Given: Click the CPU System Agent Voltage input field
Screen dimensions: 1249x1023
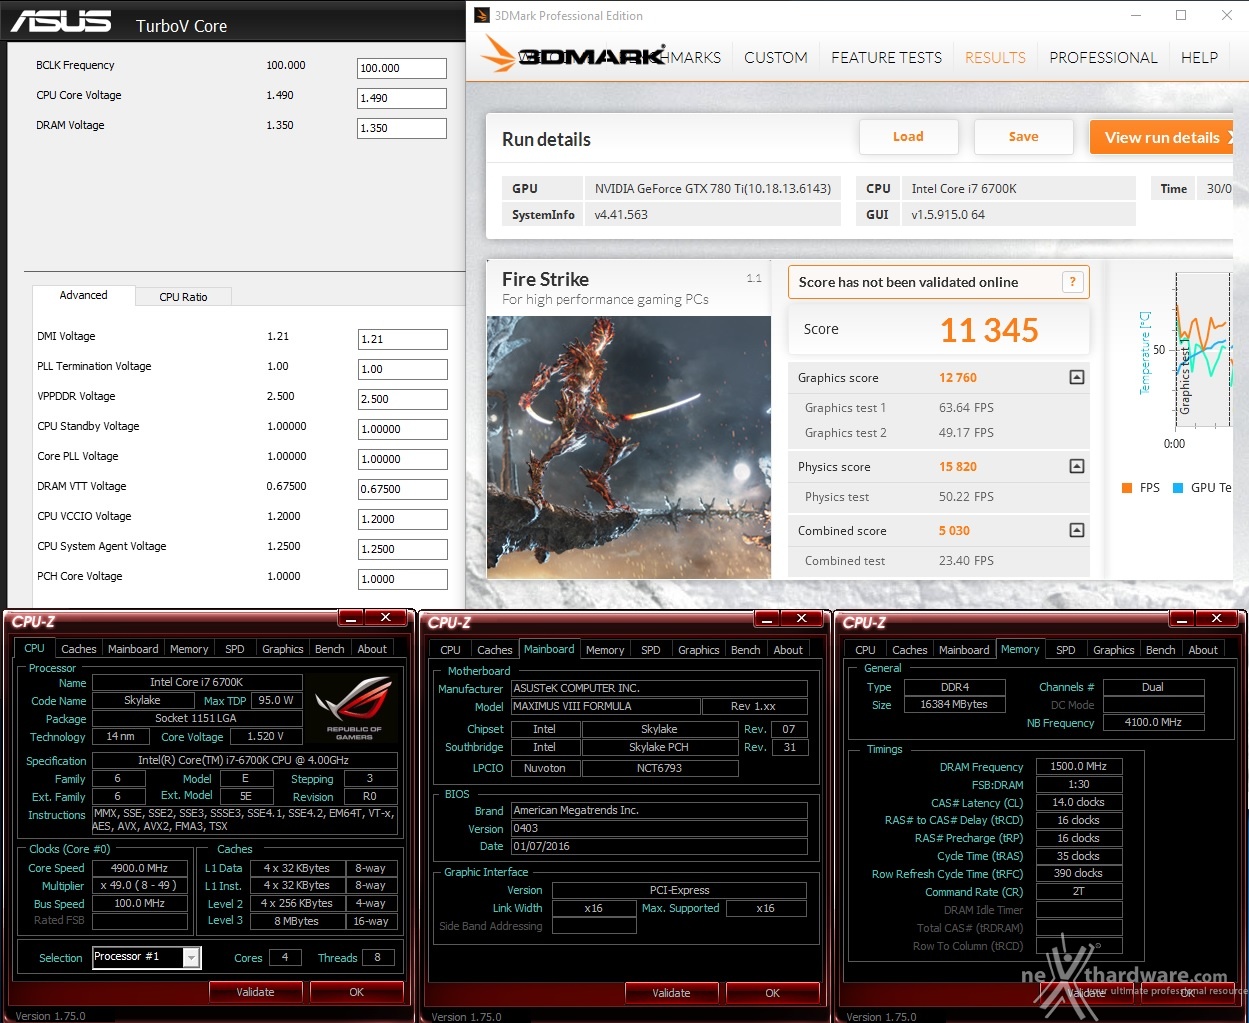Looking at the screenshot, I should (402, 549).
